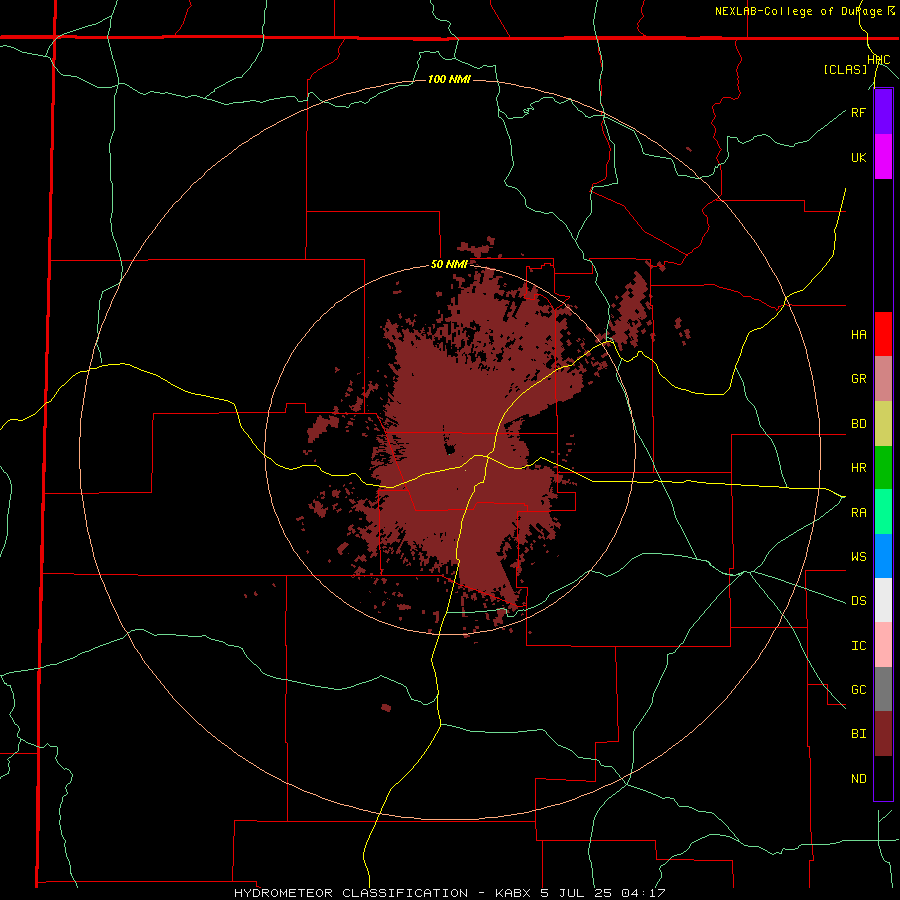This screenshot has height=900, width=900.
Task: Click the ND legend label
Action: click(x=858, y=779)
